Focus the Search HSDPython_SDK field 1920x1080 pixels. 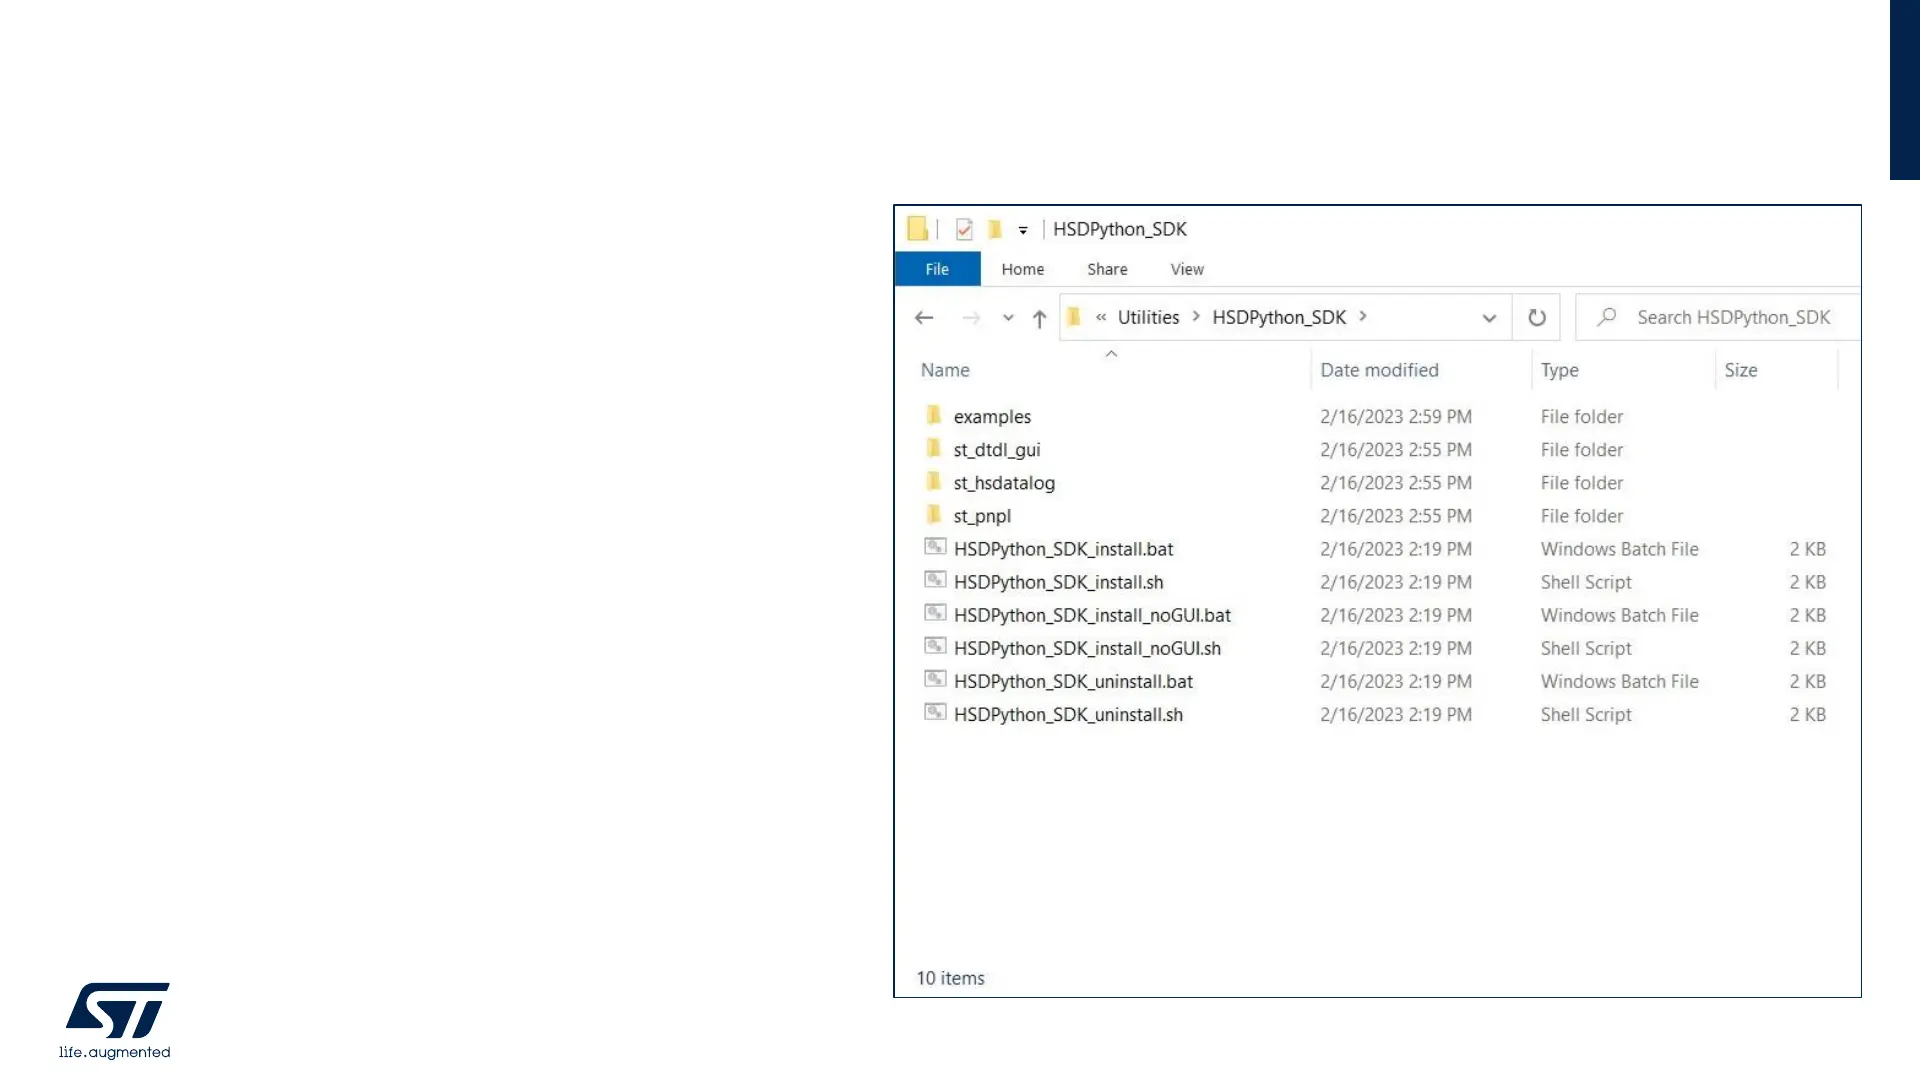click(1718, 317)
